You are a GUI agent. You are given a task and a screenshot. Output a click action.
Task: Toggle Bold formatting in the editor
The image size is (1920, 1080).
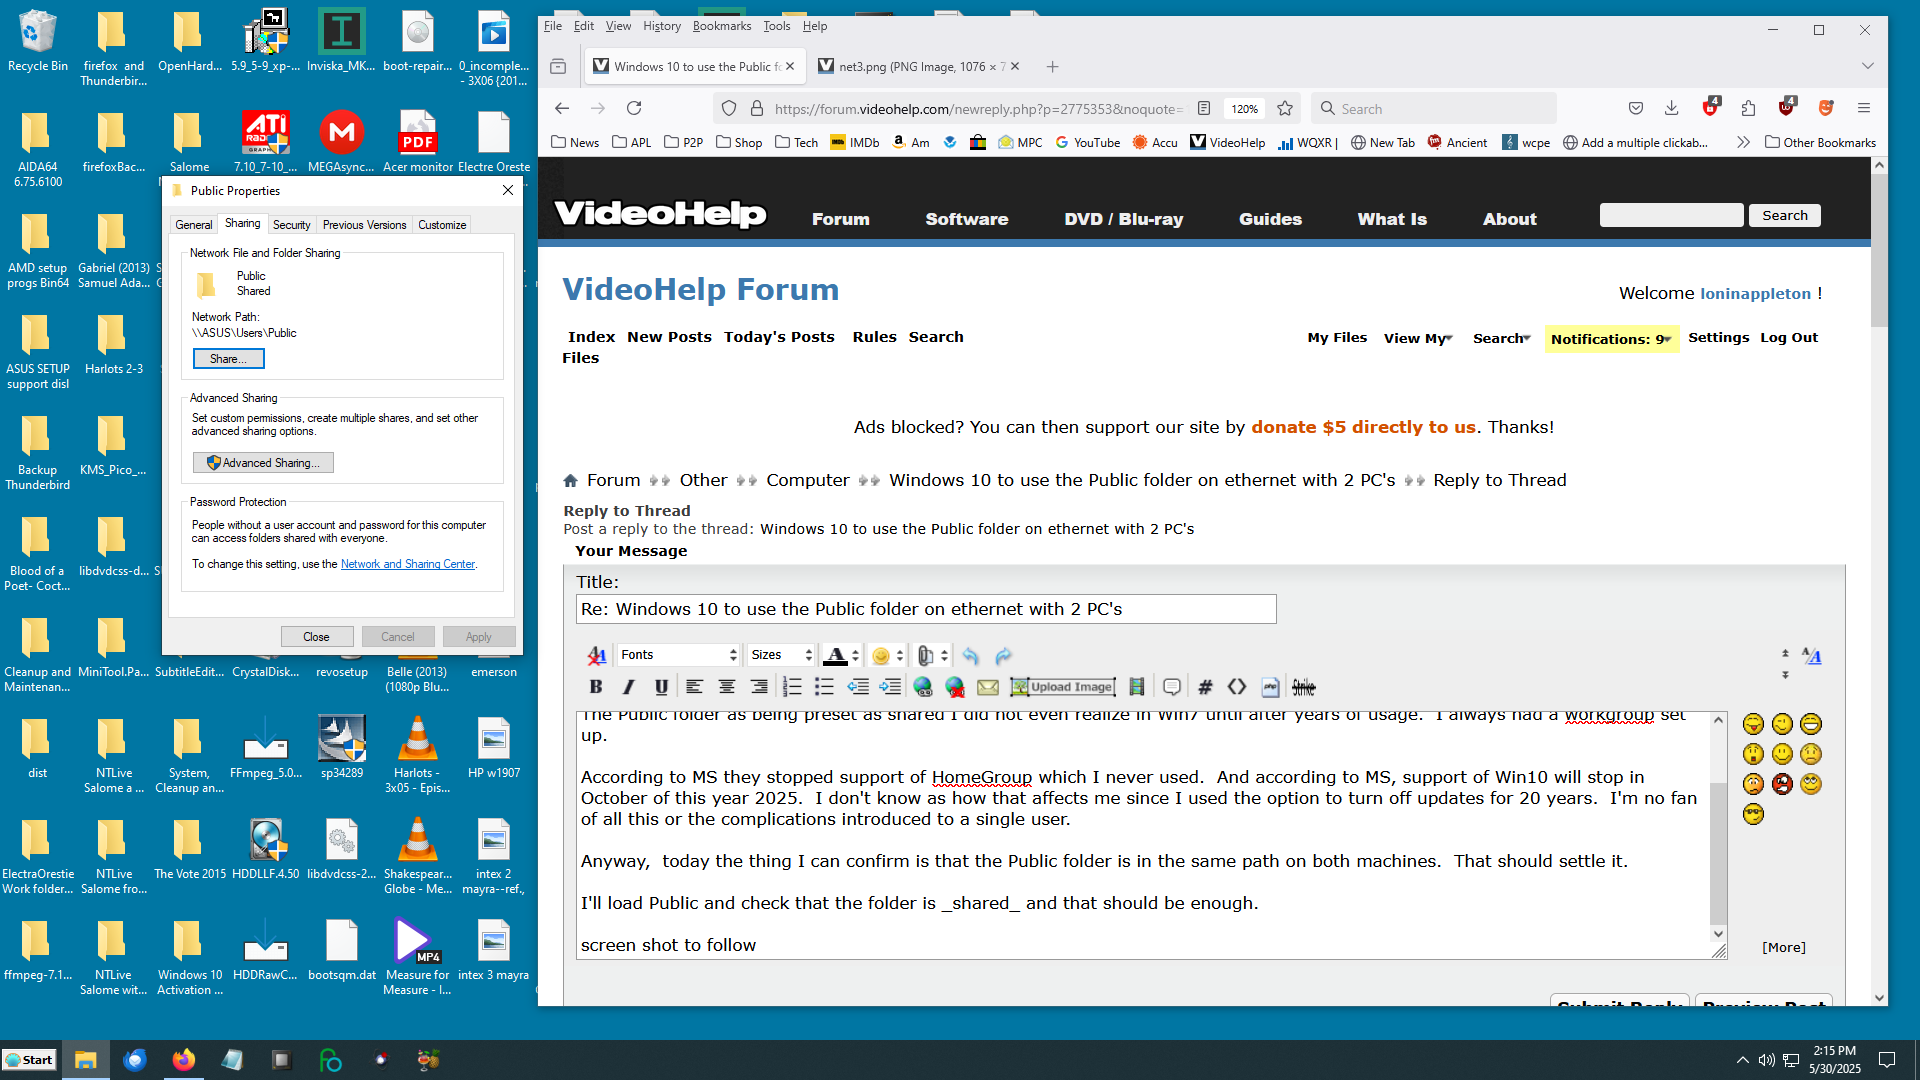pos(596,687)
